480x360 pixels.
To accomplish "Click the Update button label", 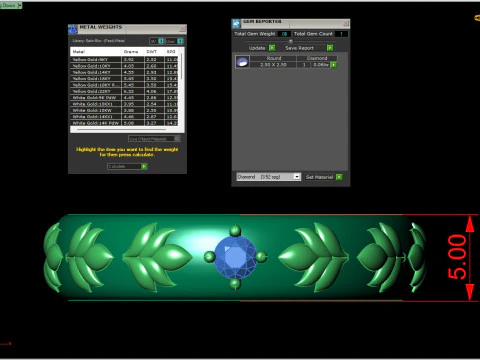I will (257, 48).
